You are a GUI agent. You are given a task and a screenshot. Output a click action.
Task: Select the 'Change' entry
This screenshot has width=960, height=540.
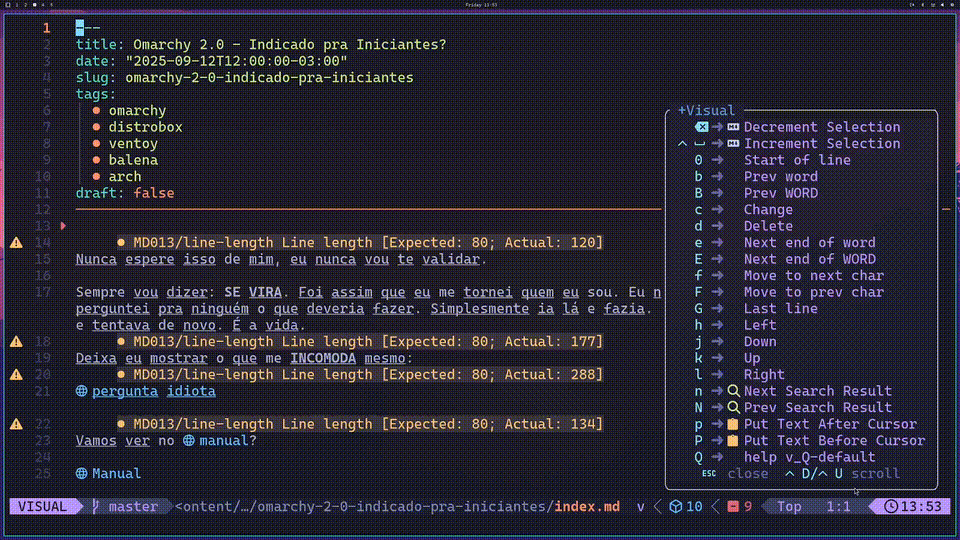point(768,210)
